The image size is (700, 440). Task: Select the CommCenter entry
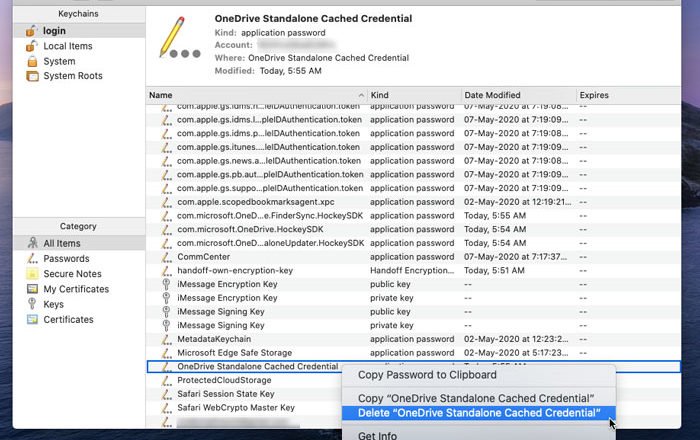413,257
